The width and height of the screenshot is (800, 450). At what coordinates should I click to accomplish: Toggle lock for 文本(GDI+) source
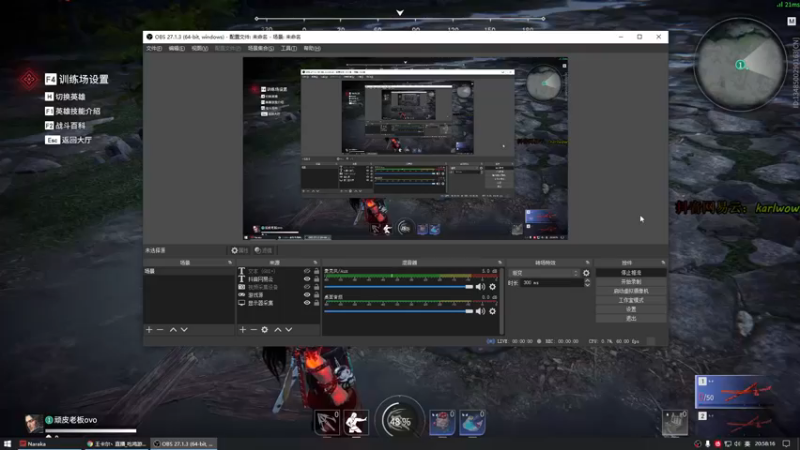[x=316, y=271]
